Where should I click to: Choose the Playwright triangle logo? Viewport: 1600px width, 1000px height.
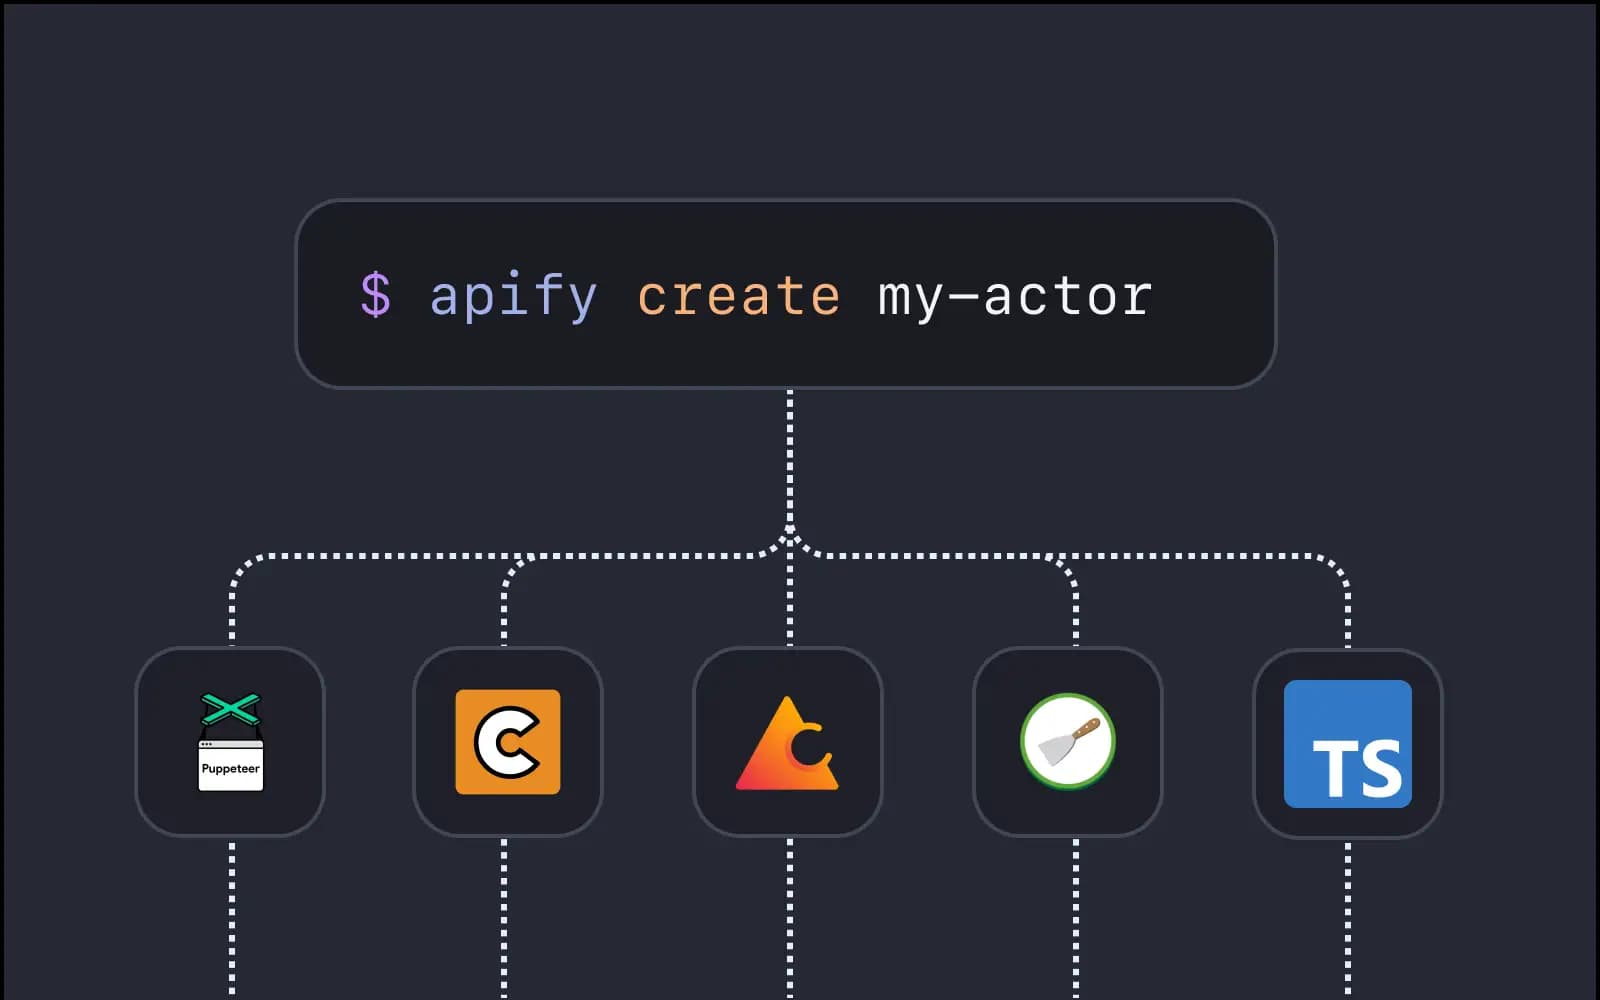pyautogui.click(x=789, y=742)
